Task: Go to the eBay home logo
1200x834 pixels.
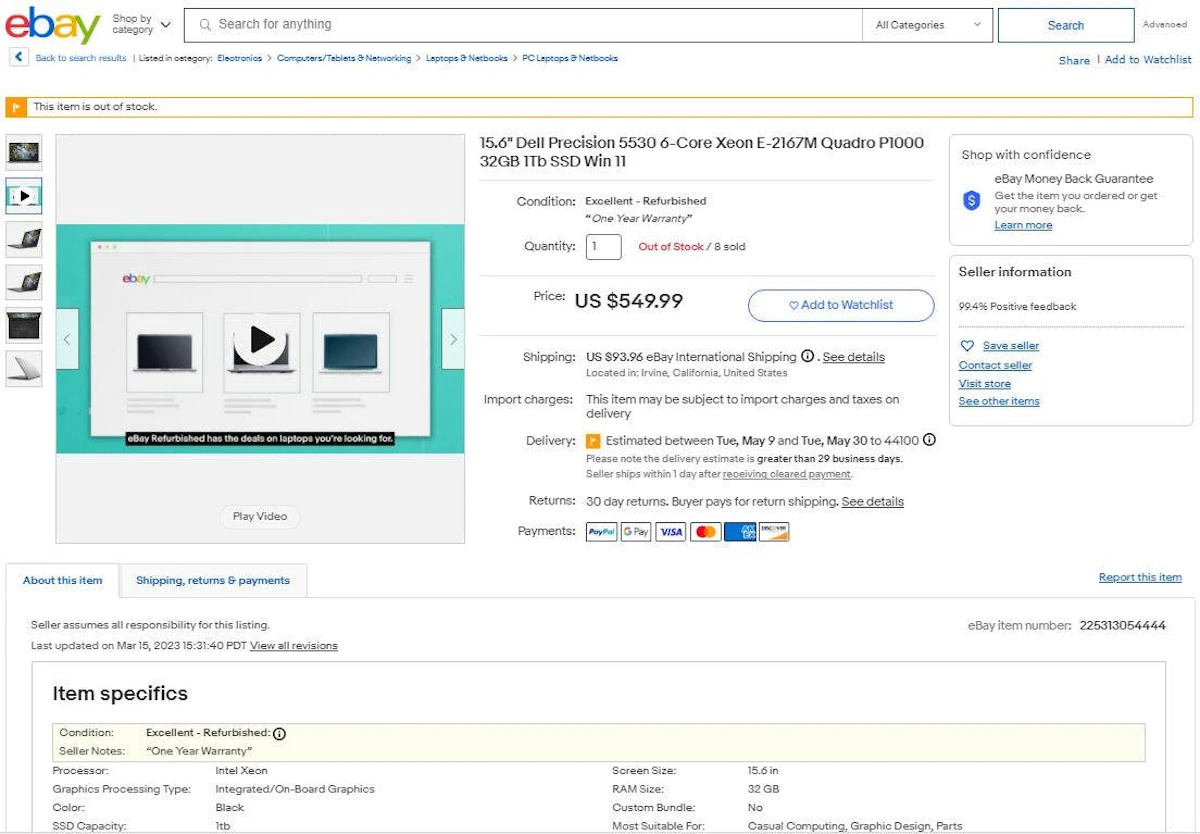Action: coord(52,26)
